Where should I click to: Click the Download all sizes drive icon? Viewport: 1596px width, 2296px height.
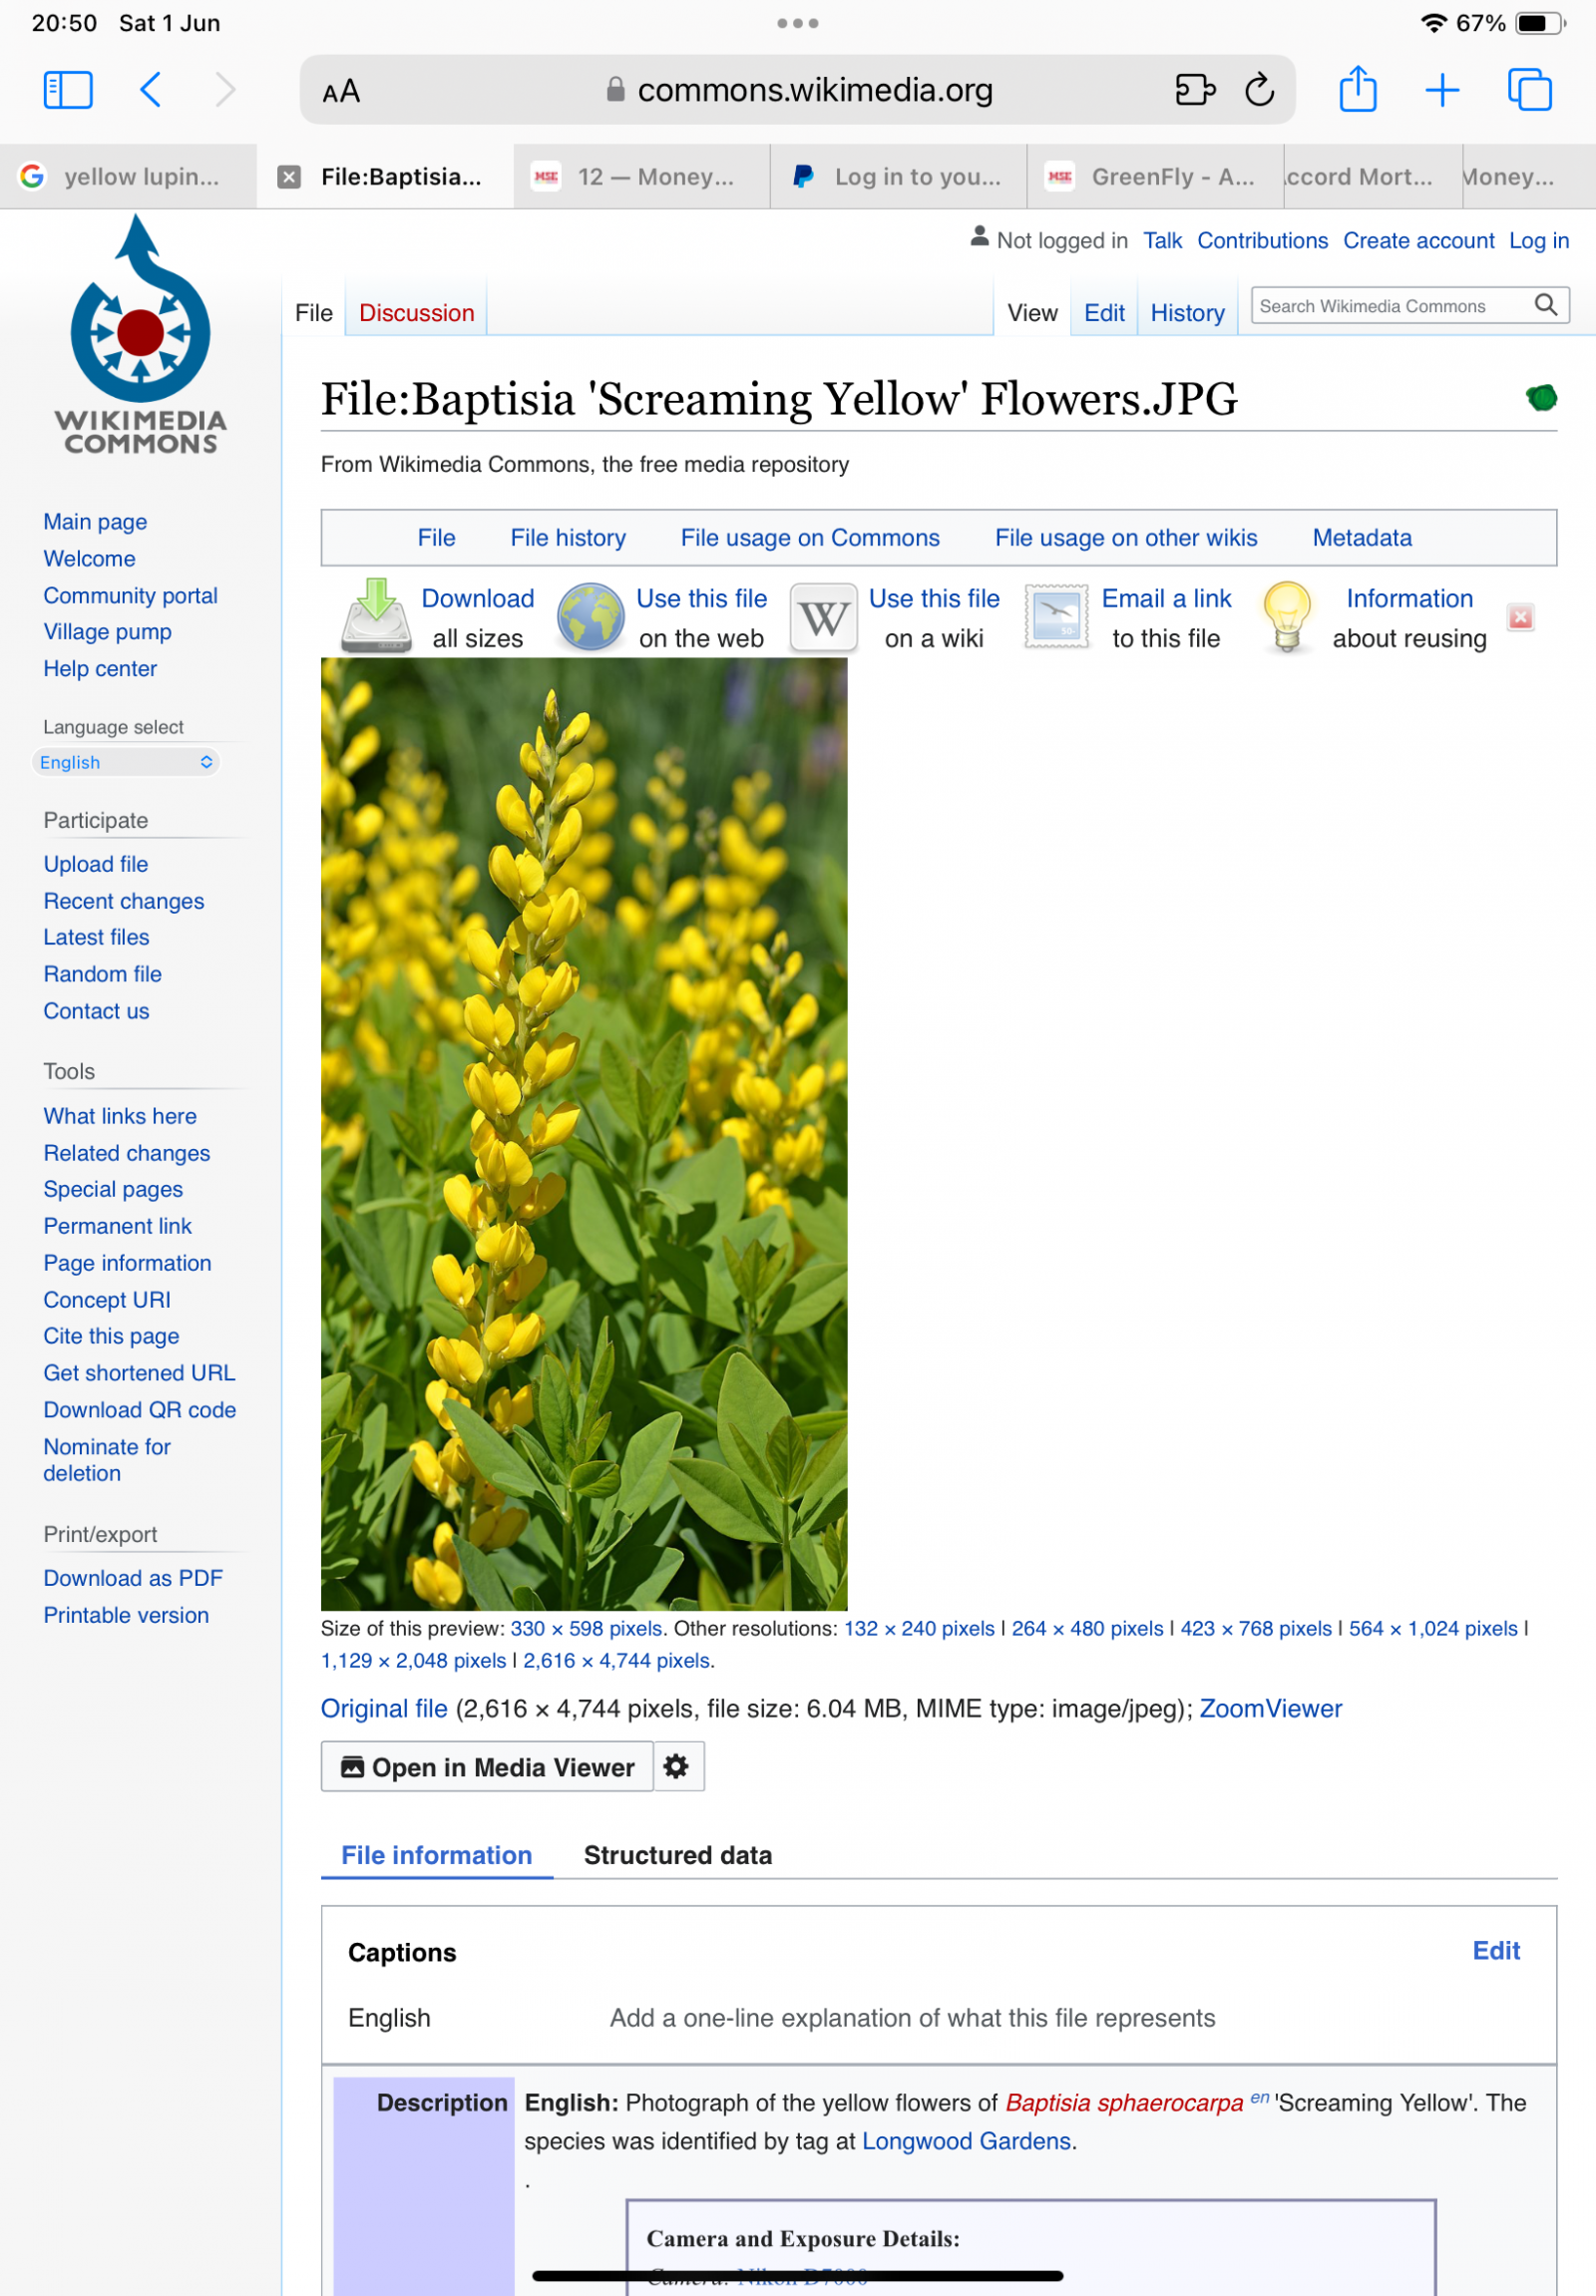376,616
